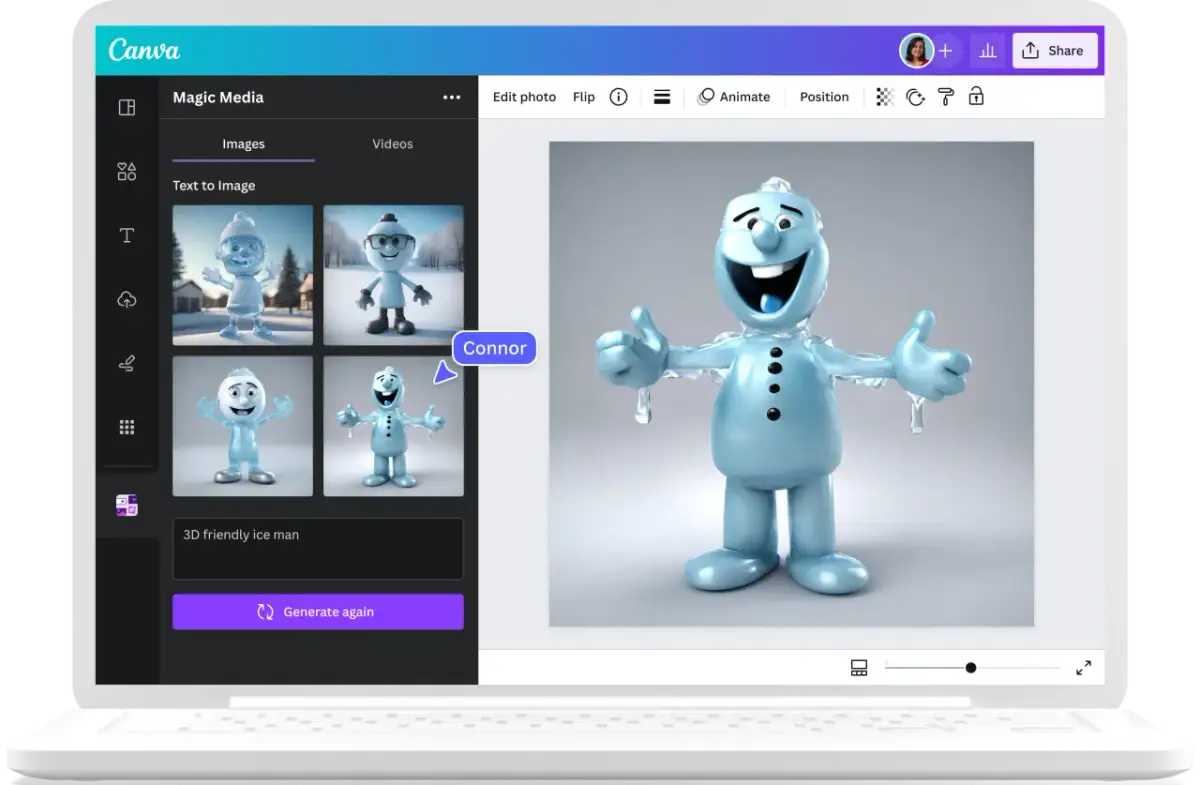Open Magic Media three-dot options menu

pyautogui.click(x=452, y=98)
